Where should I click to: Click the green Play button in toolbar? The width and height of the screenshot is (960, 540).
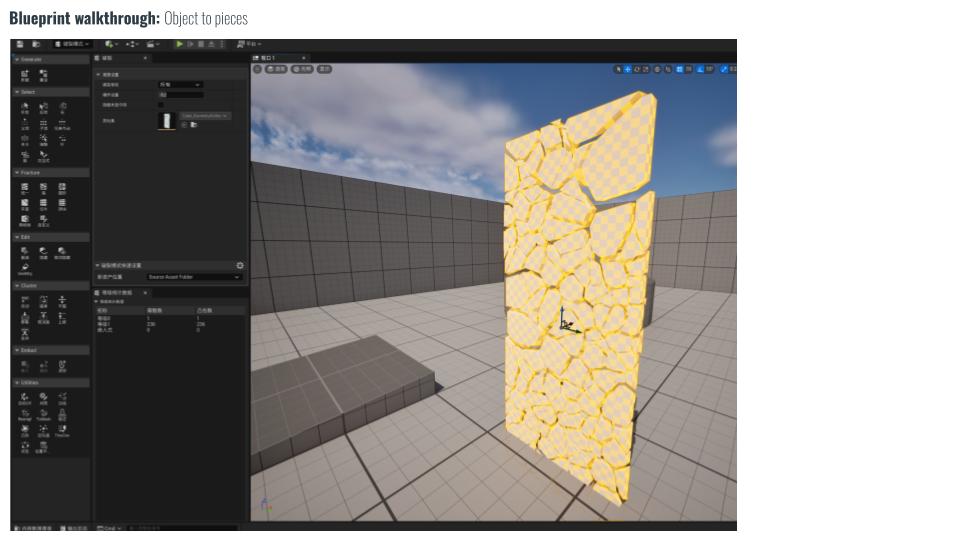click(x=180, y=44)
